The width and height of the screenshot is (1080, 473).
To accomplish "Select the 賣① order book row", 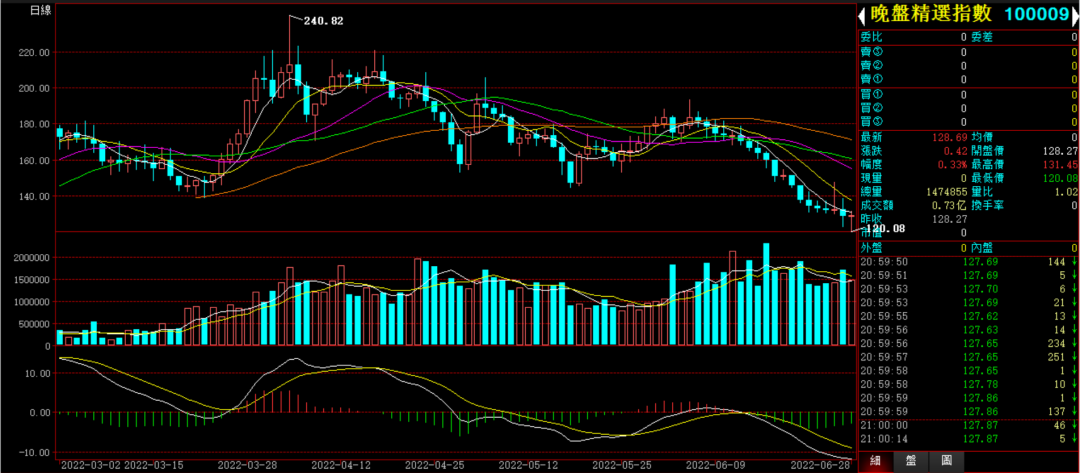I will point(968,79).
